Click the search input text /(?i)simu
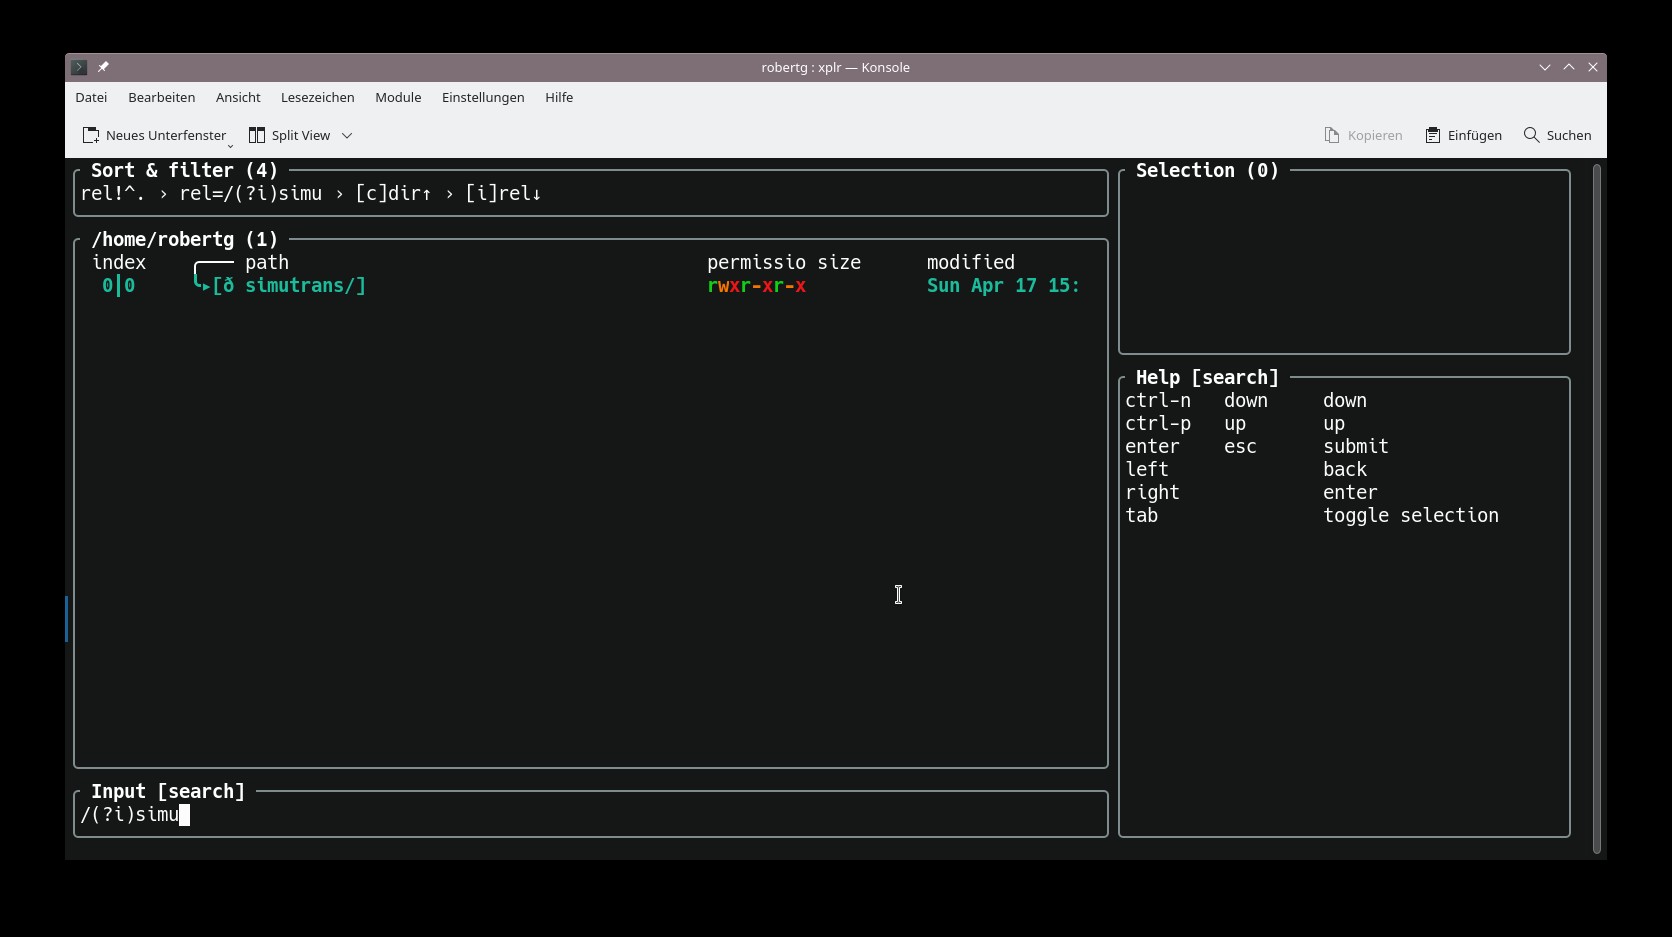This screenshot has height=937, width=1672. click(x=130, y=815)
